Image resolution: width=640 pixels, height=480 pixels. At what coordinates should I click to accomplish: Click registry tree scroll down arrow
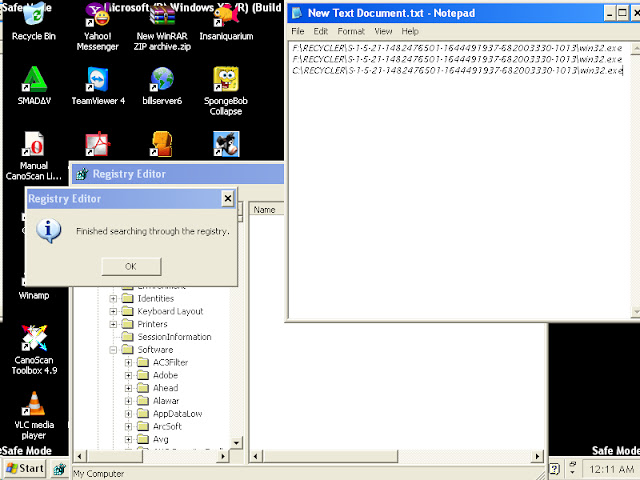click(236, 443)
